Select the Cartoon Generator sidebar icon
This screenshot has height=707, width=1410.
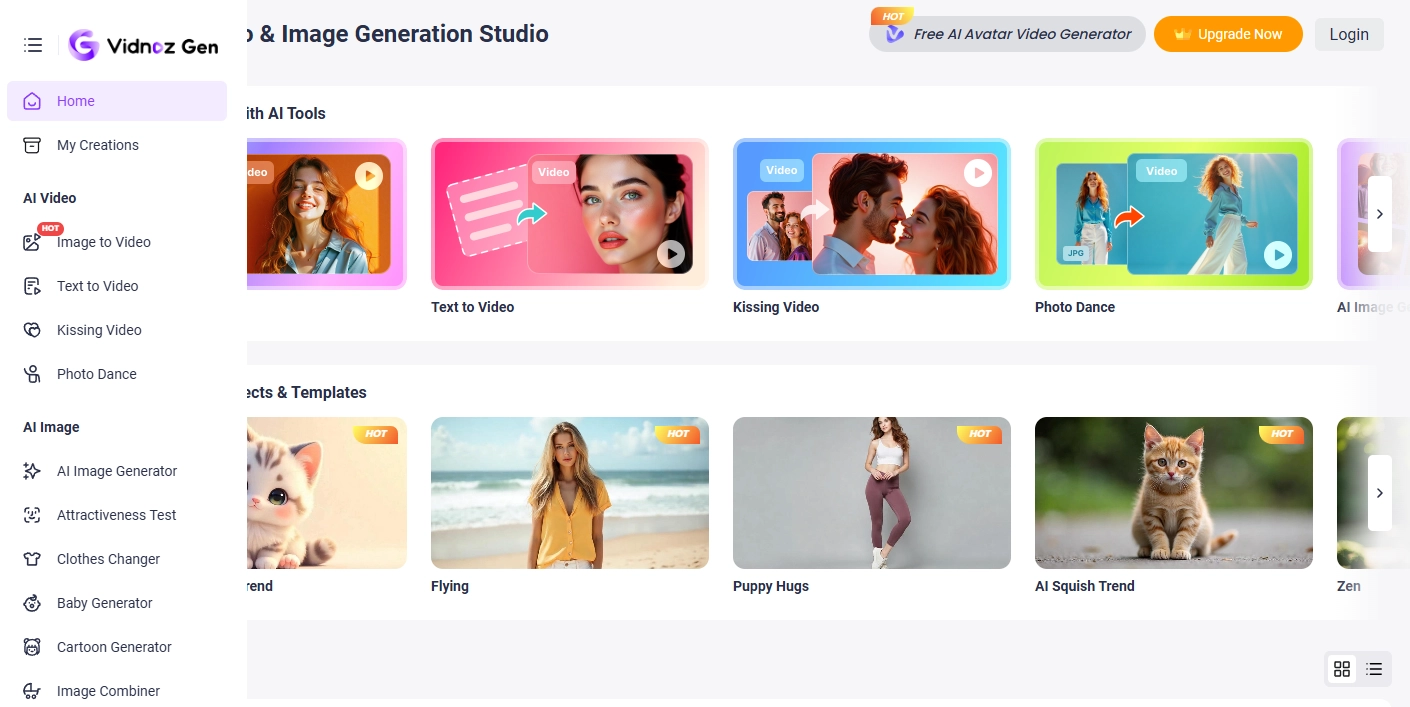(x=32, y=647)
